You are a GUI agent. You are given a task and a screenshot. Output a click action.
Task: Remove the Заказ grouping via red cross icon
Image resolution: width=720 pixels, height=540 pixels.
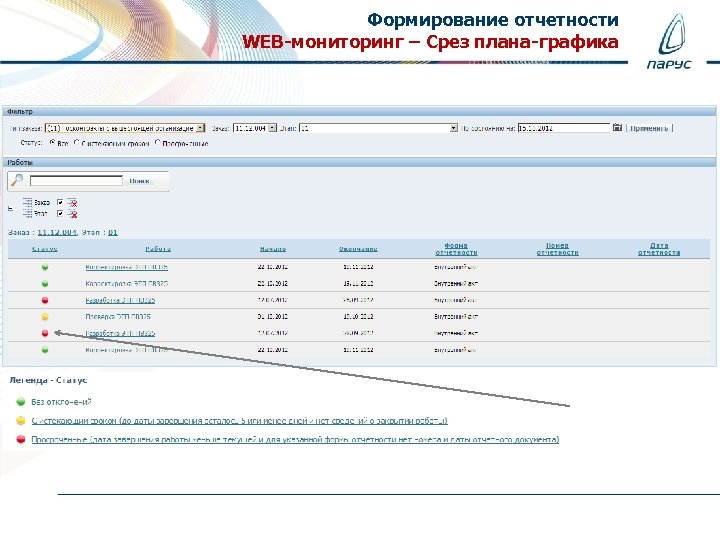point(72,202)
